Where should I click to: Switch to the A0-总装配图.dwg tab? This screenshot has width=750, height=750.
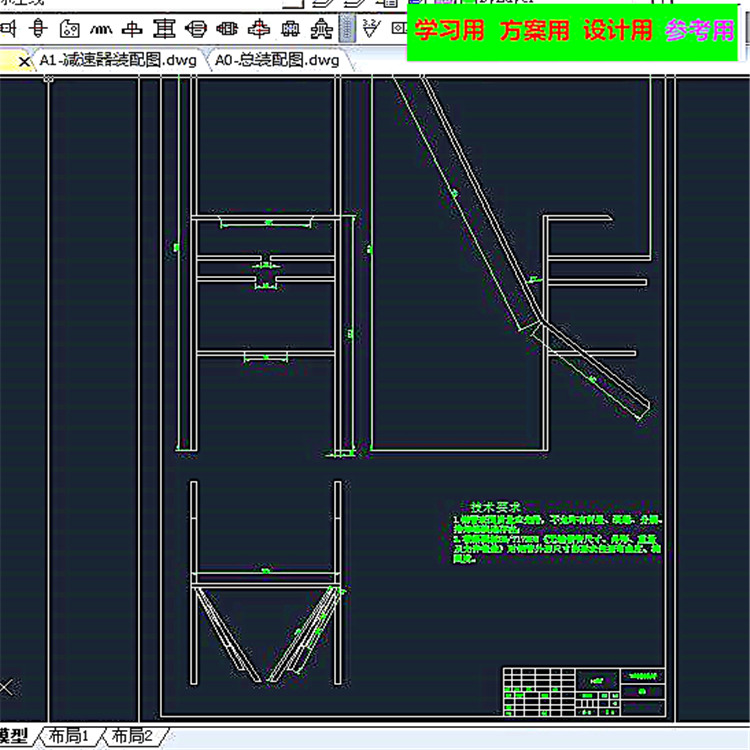pos(277,60)
